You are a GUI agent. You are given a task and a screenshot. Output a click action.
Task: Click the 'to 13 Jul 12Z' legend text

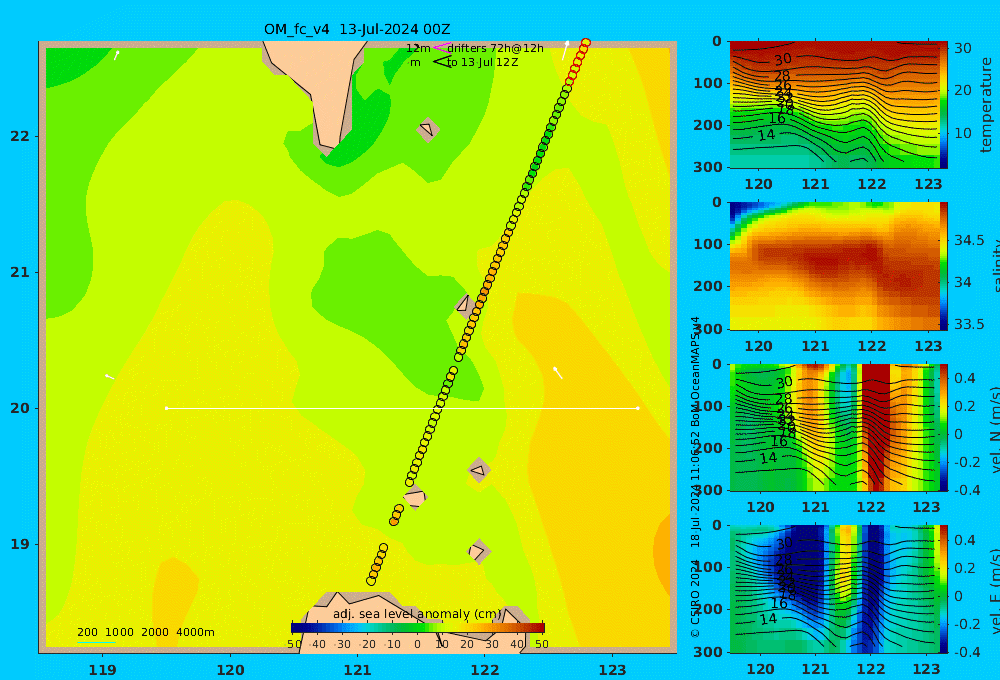point(482,63)
